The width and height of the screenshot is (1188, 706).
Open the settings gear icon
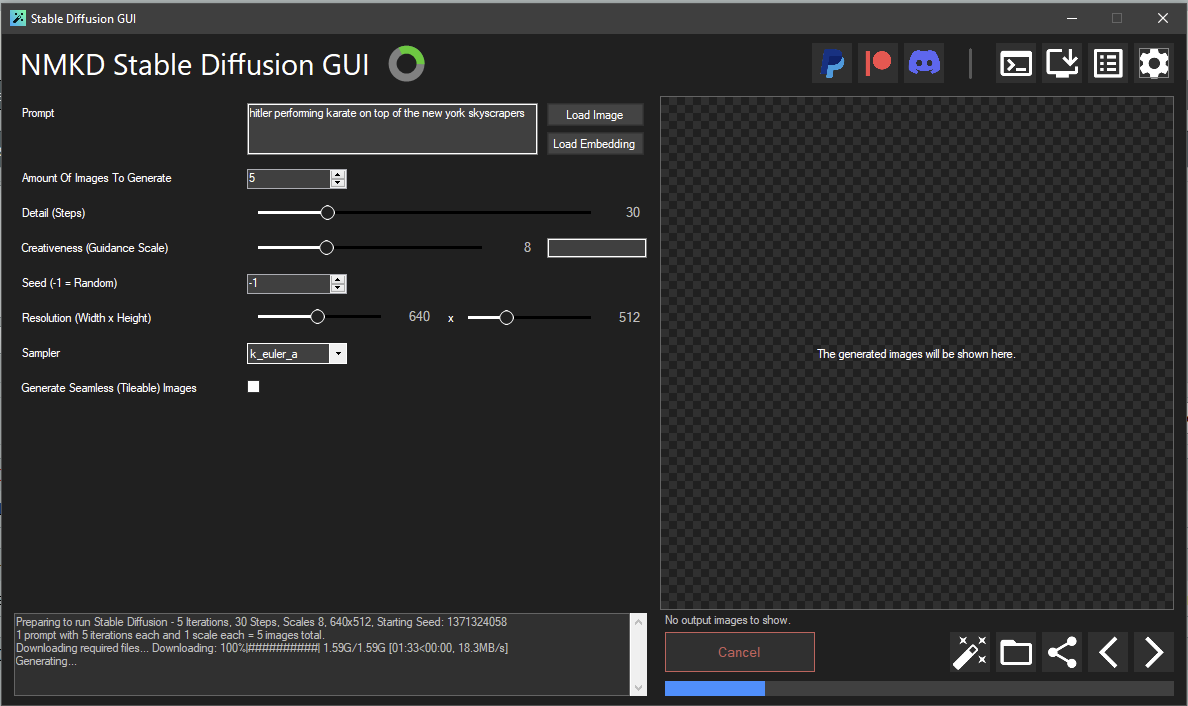pyautogui.click(x=1154, y=63)
